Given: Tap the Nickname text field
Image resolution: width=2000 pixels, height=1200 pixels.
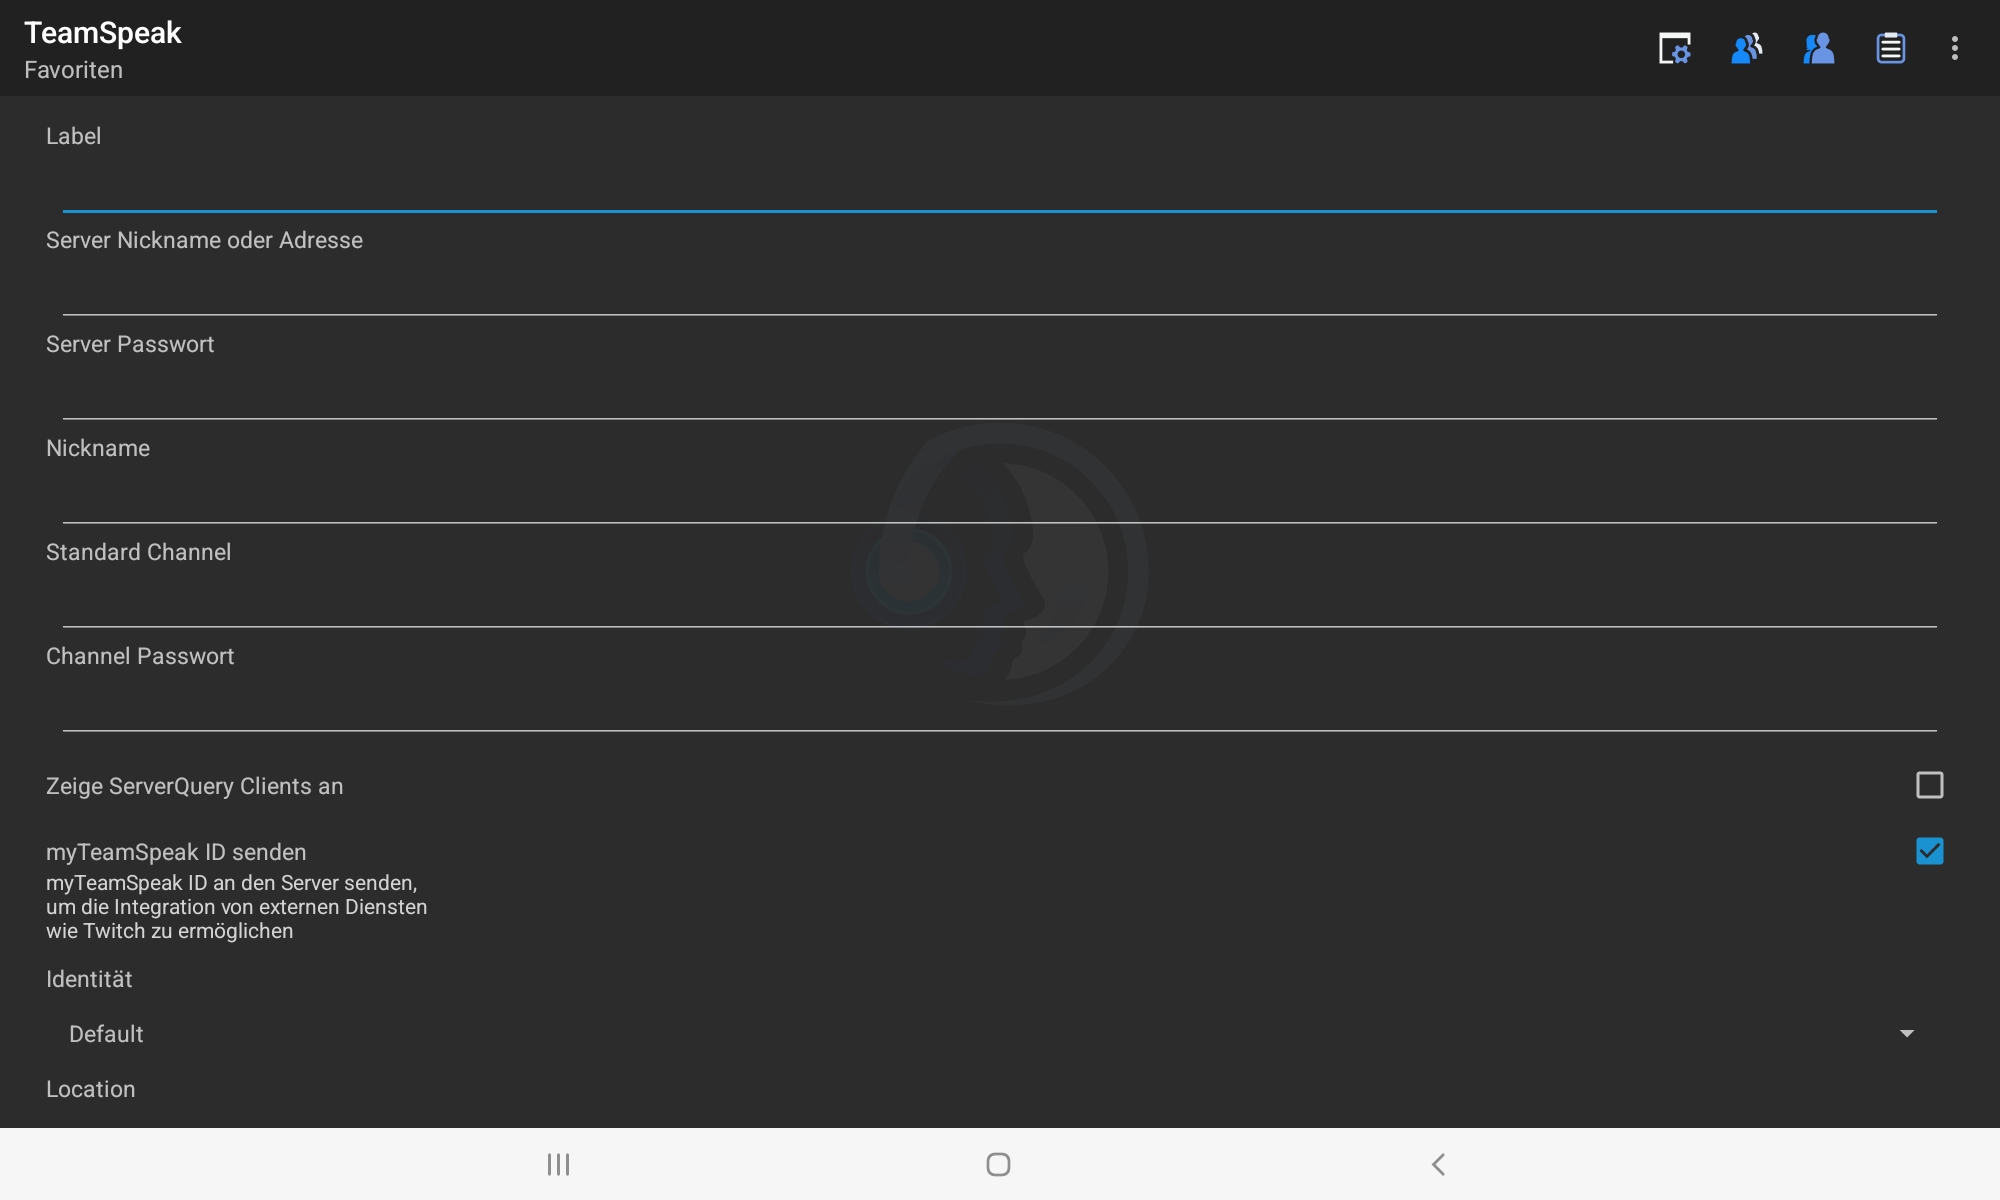Looking at the screenshot, I should [1000, 498].
